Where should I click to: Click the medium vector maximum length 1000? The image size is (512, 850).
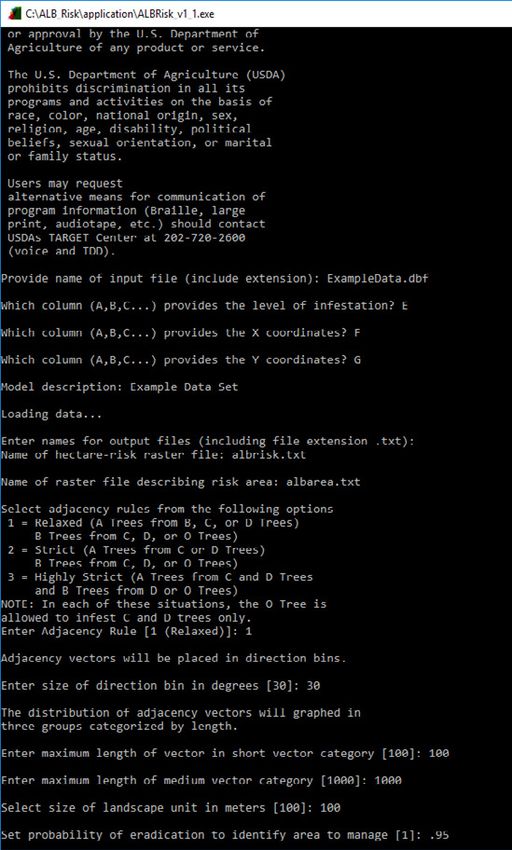pyautogui.click(x=388, y=780)
